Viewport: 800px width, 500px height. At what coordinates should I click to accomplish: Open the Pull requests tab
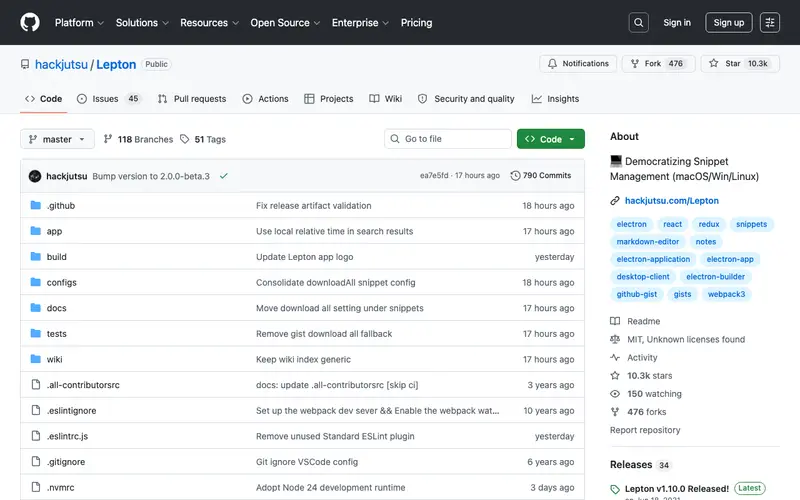coord(192,99)
